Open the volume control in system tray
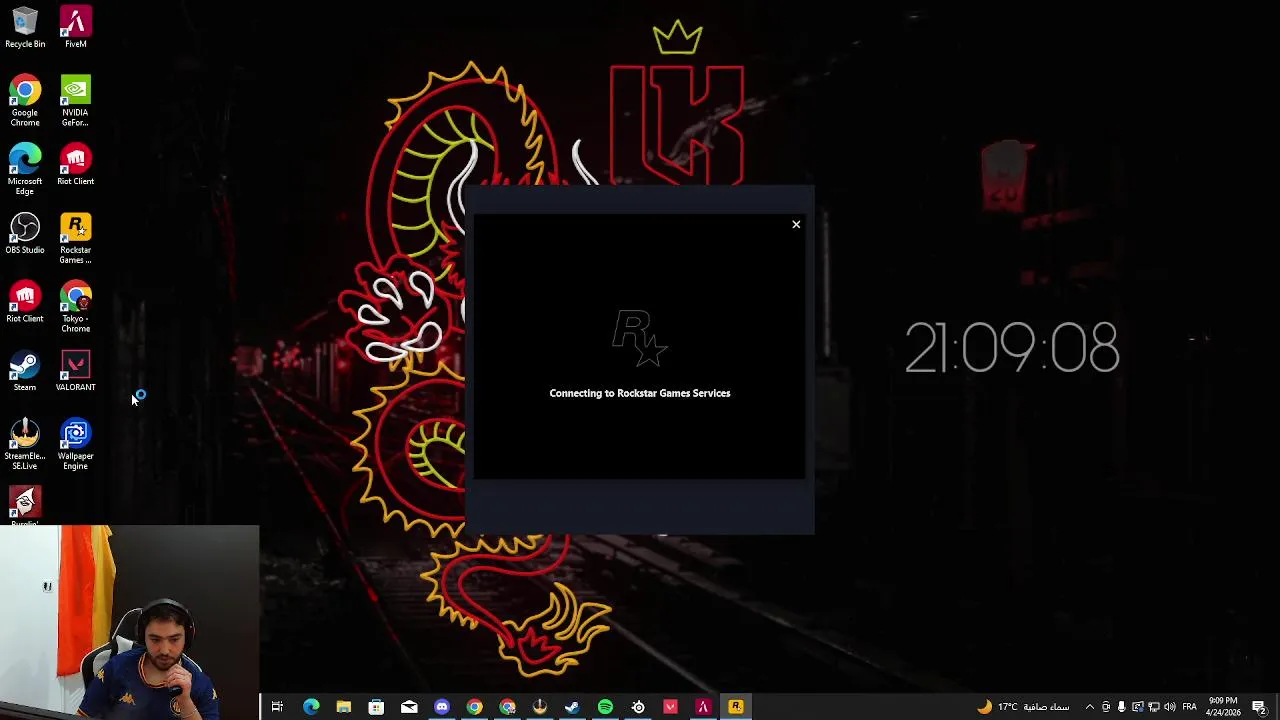Screen dimensions: 1280x720 1170,707
